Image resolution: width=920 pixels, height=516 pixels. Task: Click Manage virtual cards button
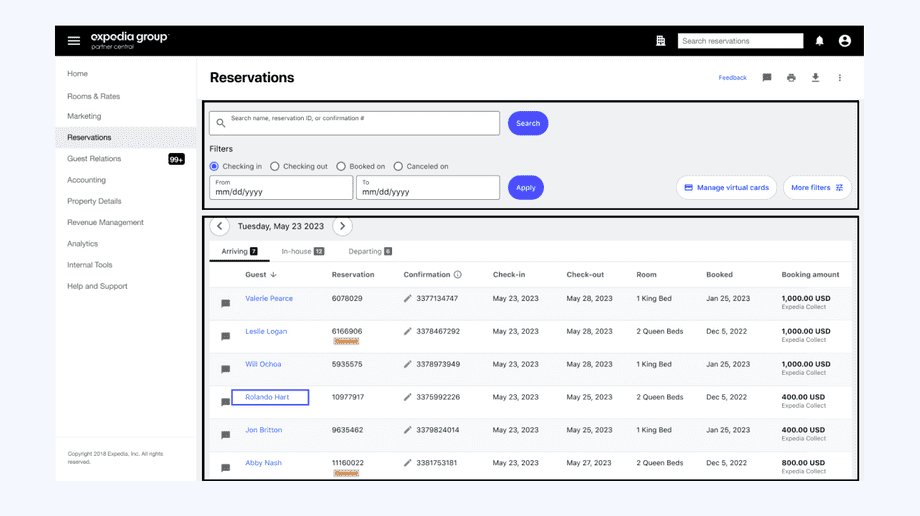click(726, 188)
